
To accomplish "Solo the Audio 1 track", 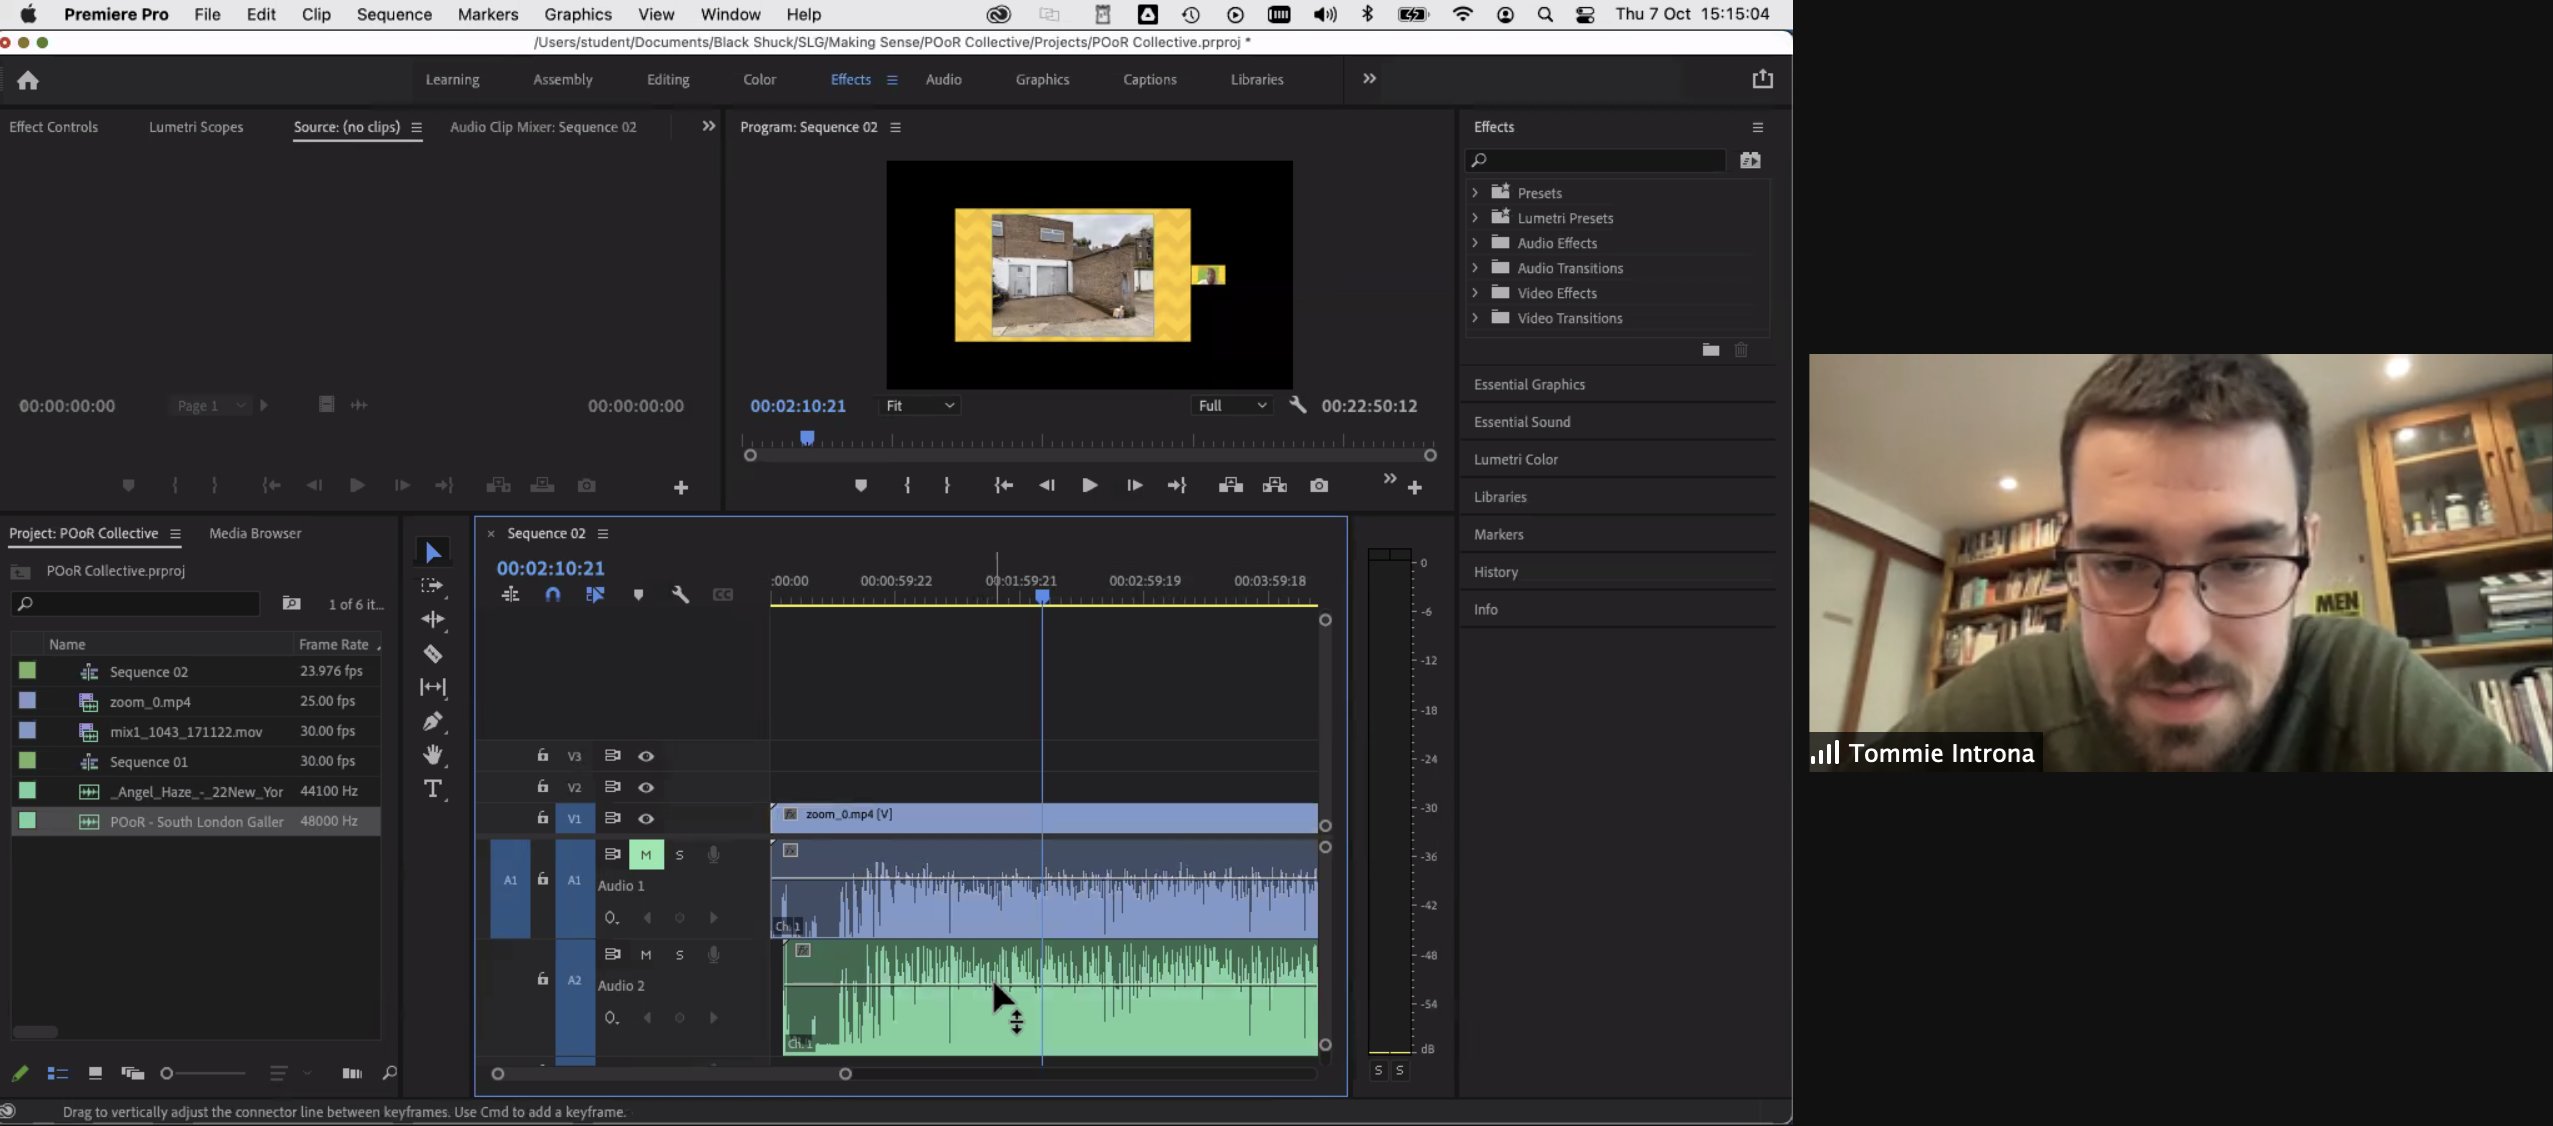I will pyautogui.click(x=679, y=855).
